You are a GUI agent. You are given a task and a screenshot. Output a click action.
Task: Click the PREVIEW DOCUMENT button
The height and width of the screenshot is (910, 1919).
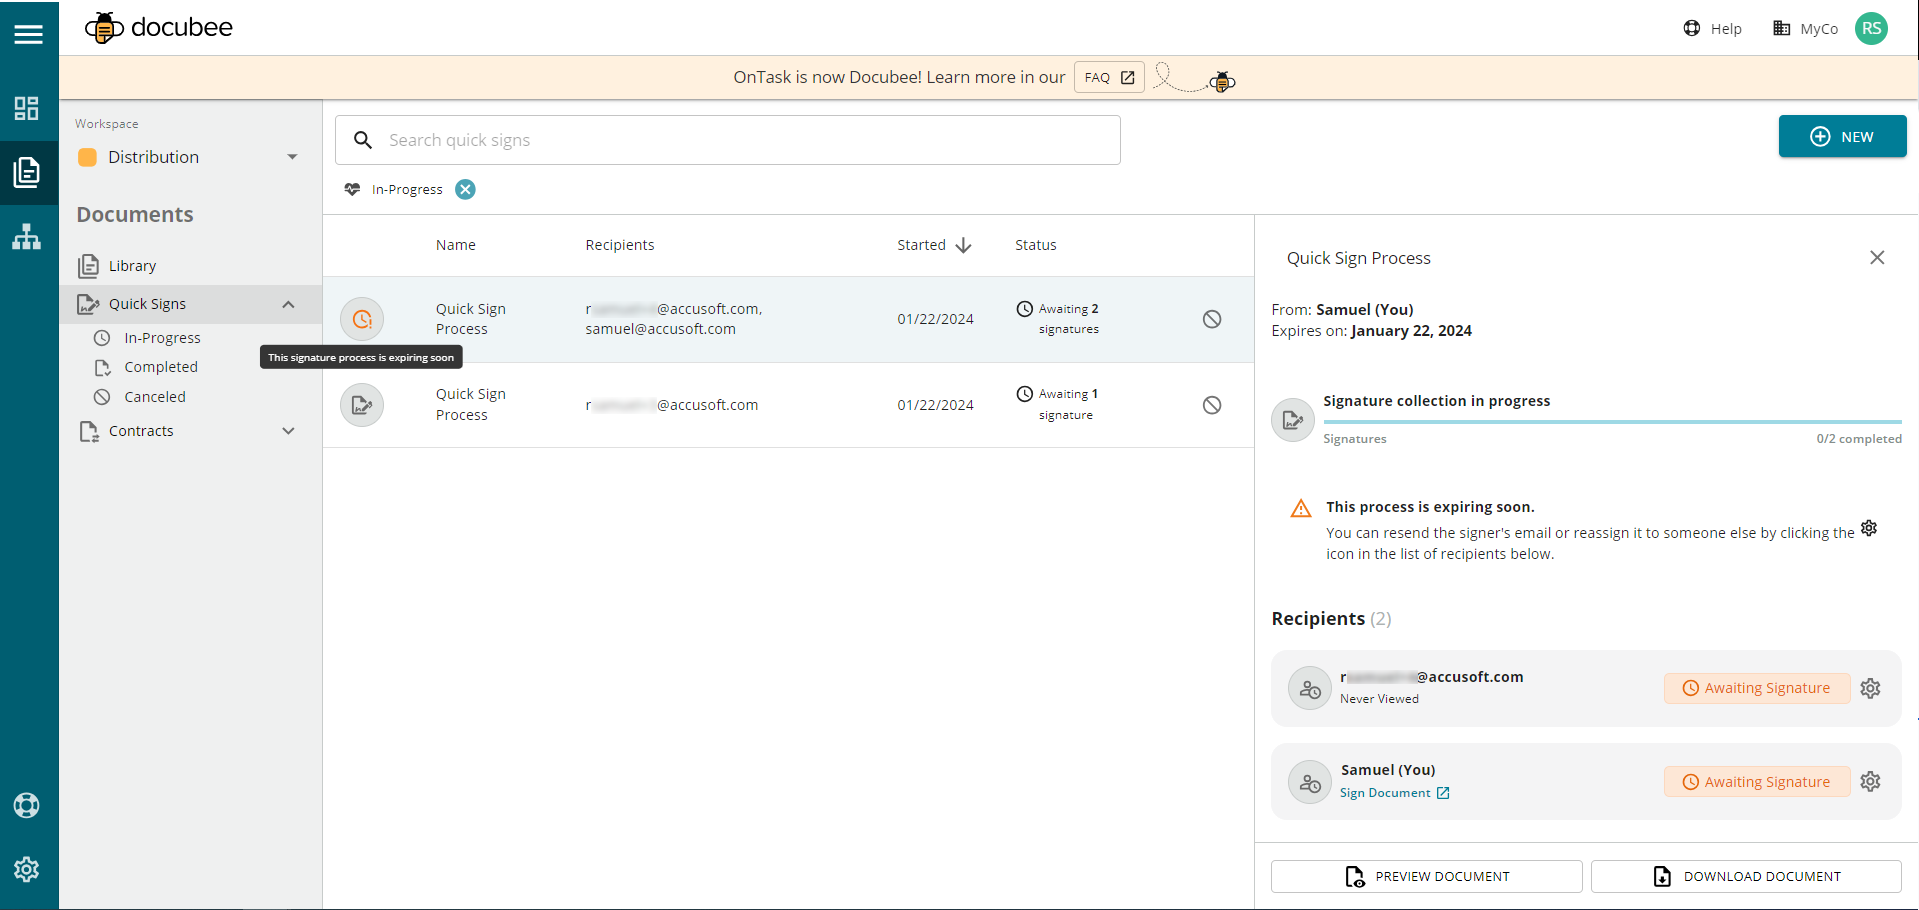click(1427, 876)
